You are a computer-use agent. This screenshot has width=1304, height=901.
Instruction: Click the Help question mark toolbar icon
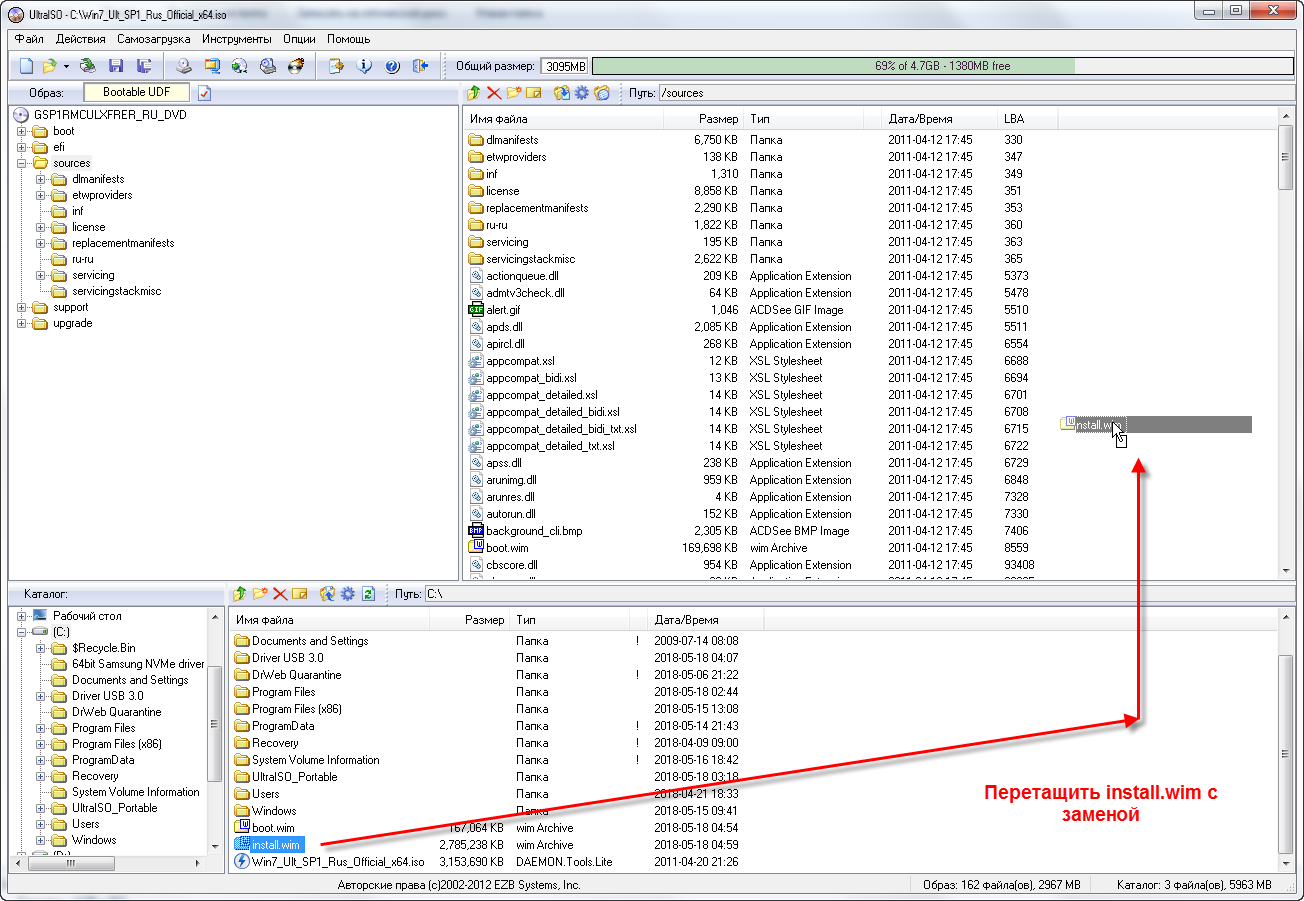(392, 66)
